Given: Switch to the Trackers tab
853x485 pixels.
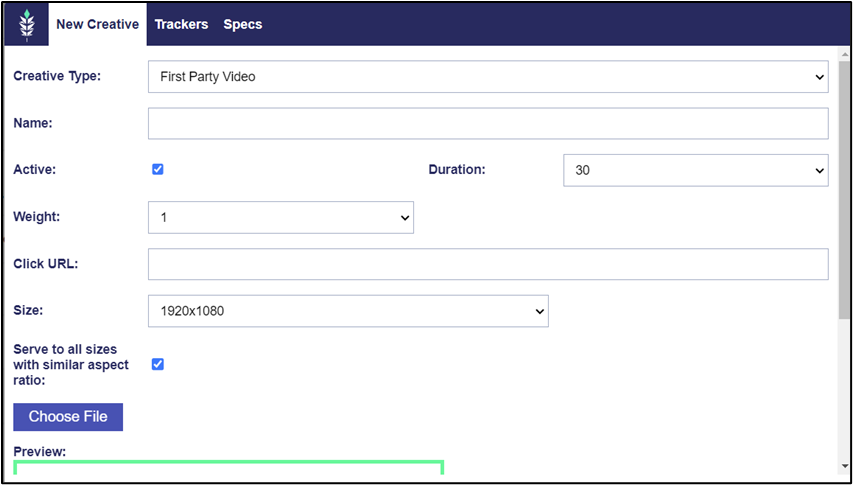Looking at the screenshot, I should pos(181,24).
